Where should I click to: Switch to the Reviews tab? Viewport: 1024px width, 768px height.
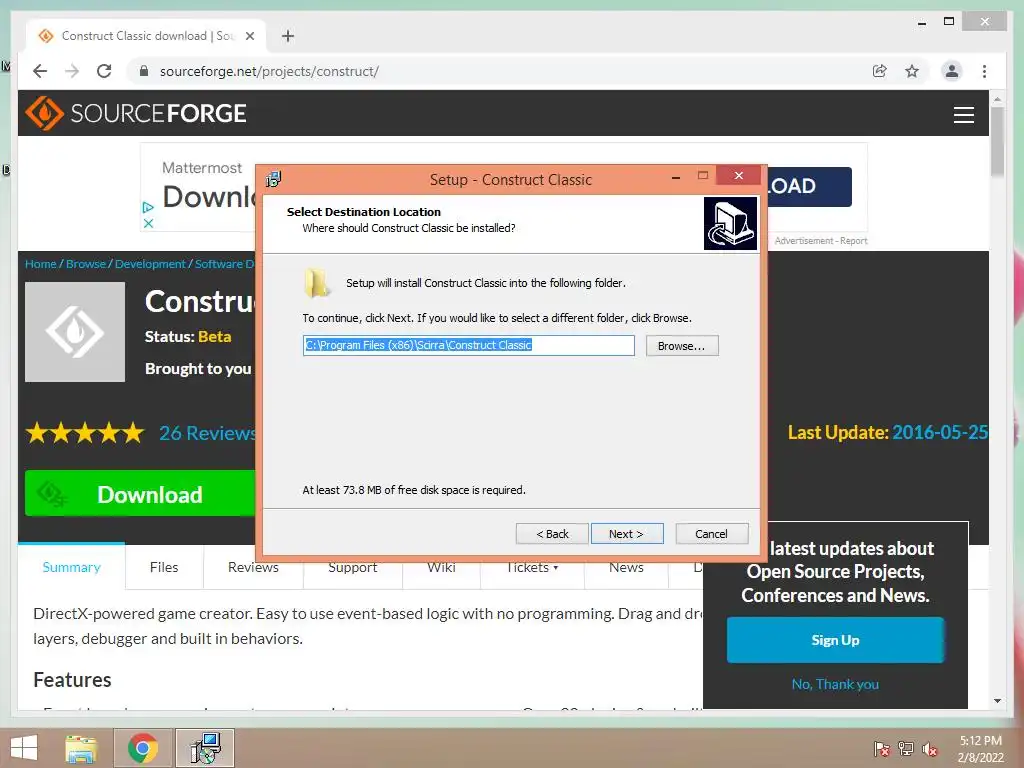point(253,567)
